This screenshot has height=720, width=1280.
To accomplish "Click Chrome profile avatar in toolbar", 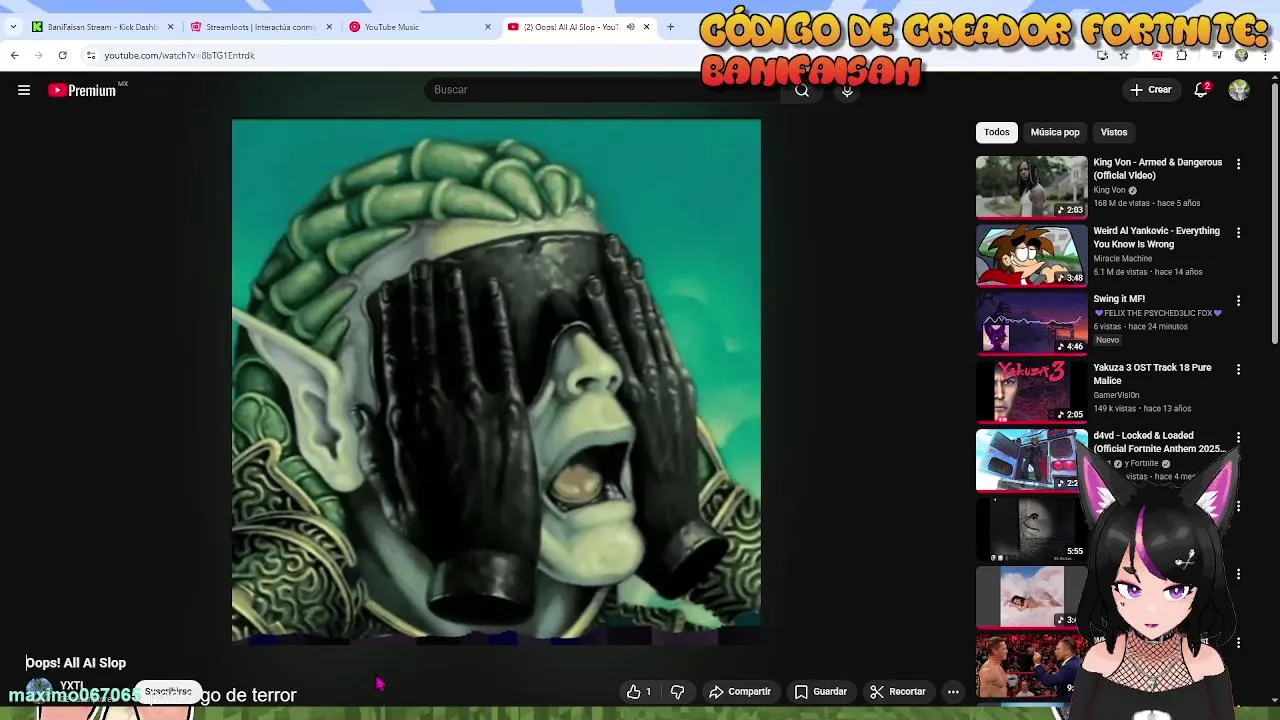I will [1241, 55].
